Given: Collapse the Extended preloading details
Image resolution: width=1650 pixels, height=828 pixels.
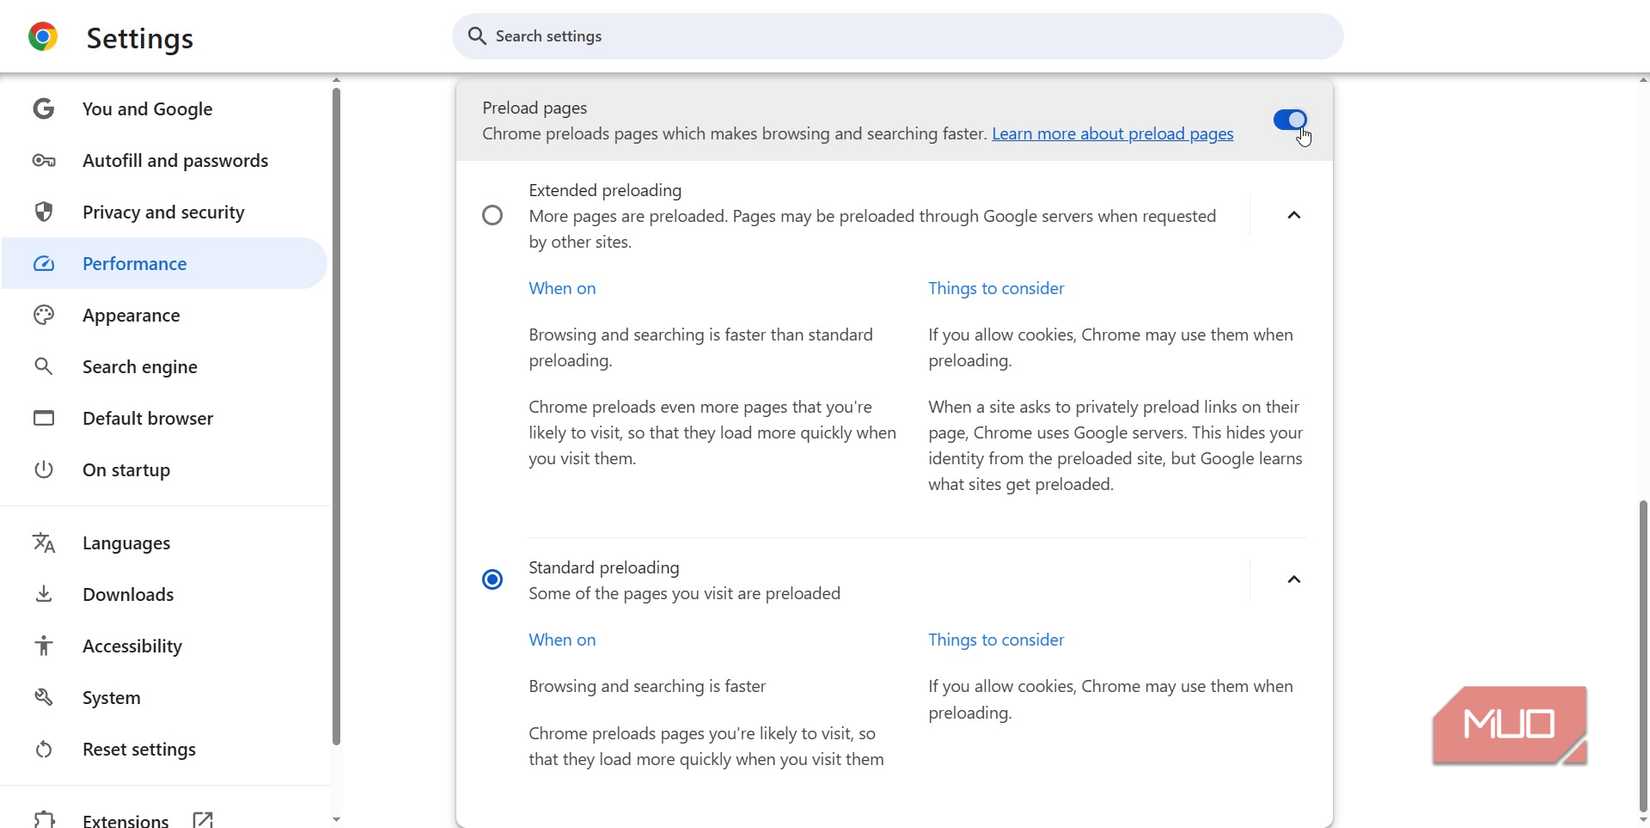Looking at the screenshot, I should (1293, 215).
